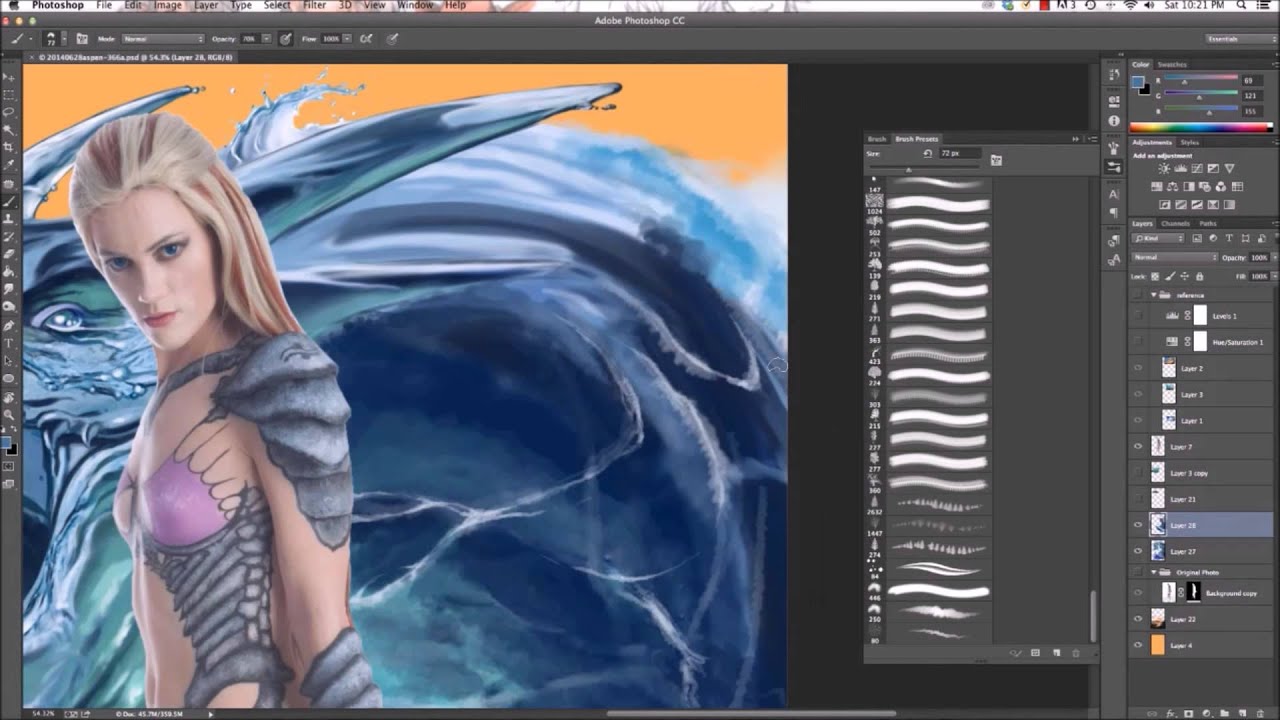Hide Layer 7

(1138, 447)
